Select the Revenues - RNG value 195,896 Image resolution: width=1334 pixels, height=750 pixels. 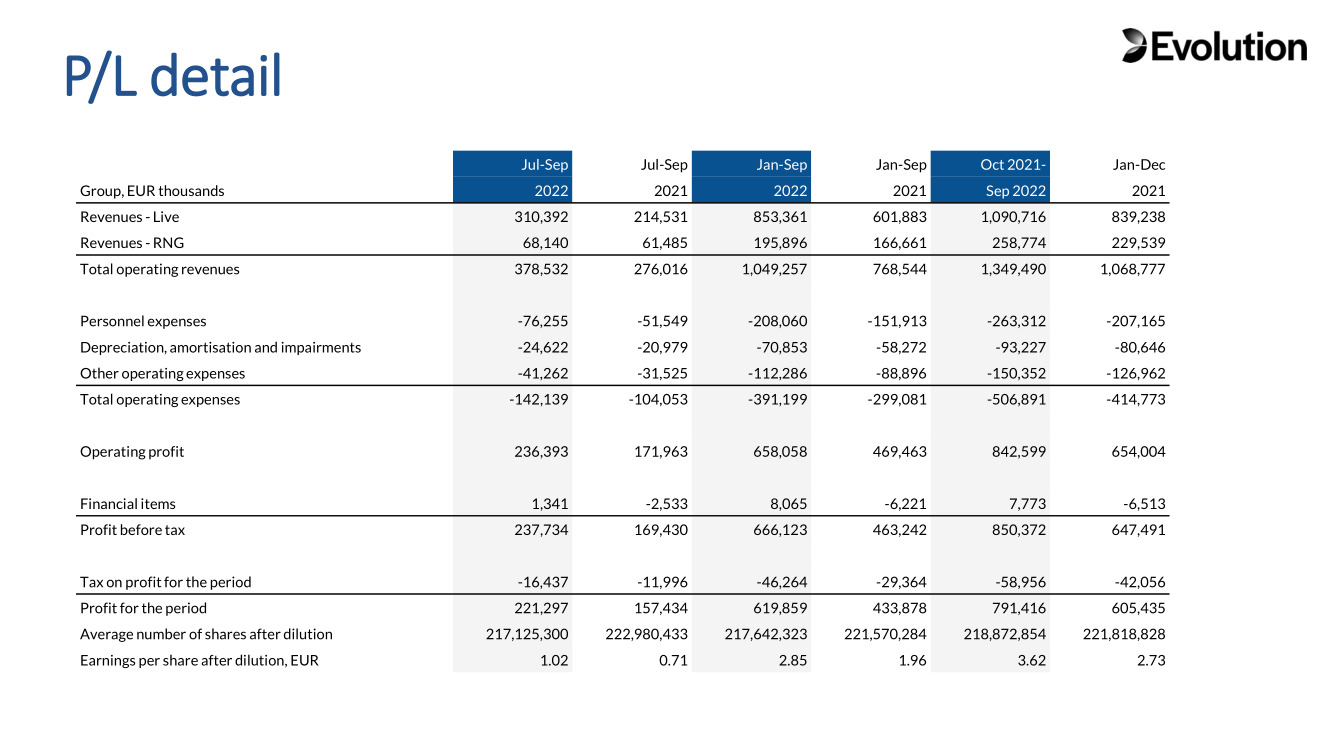pos(781,243)
